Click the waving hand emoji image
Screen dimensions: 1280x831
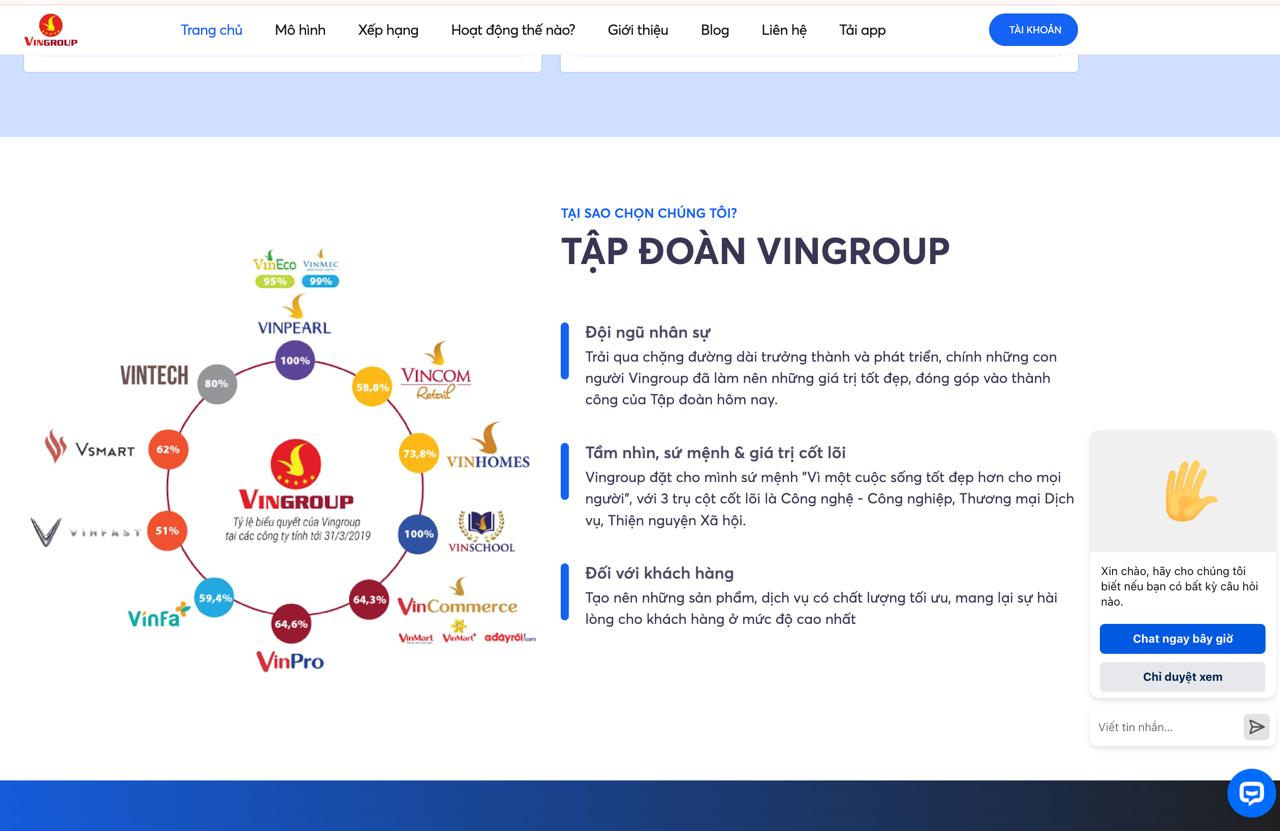(1190, 491)
